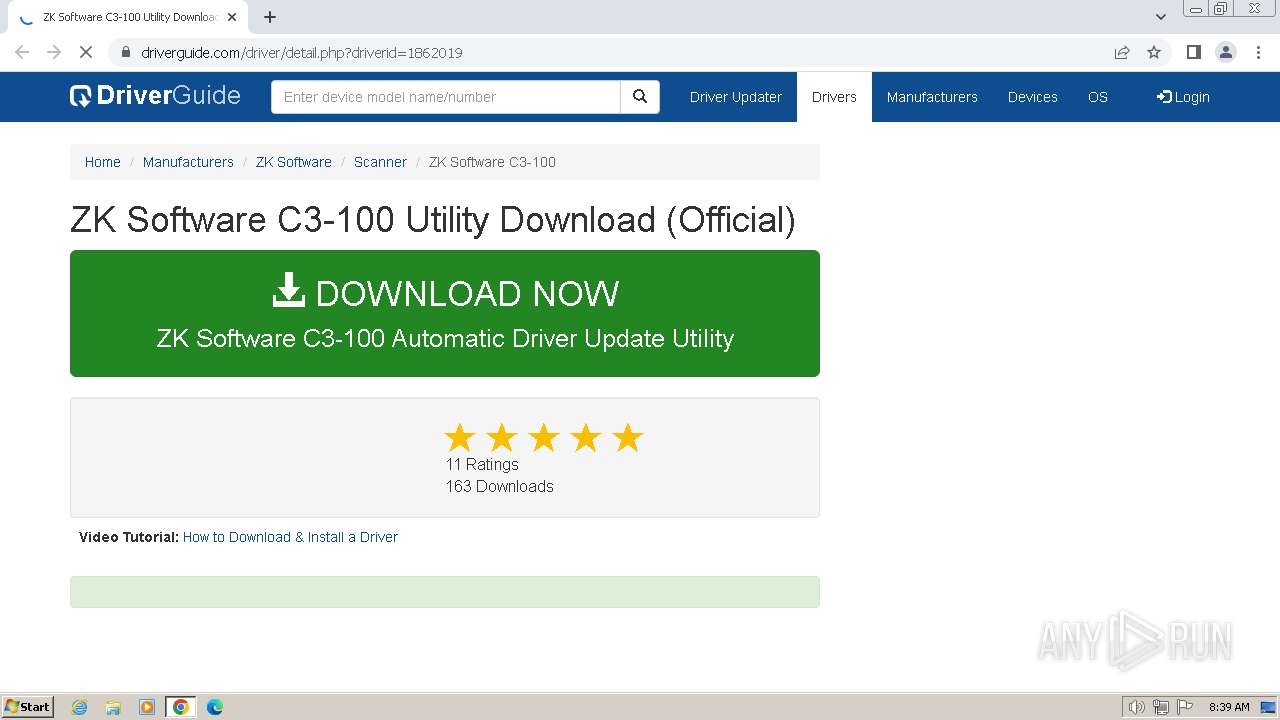Click the DriverGuide logo

[155, 96]
